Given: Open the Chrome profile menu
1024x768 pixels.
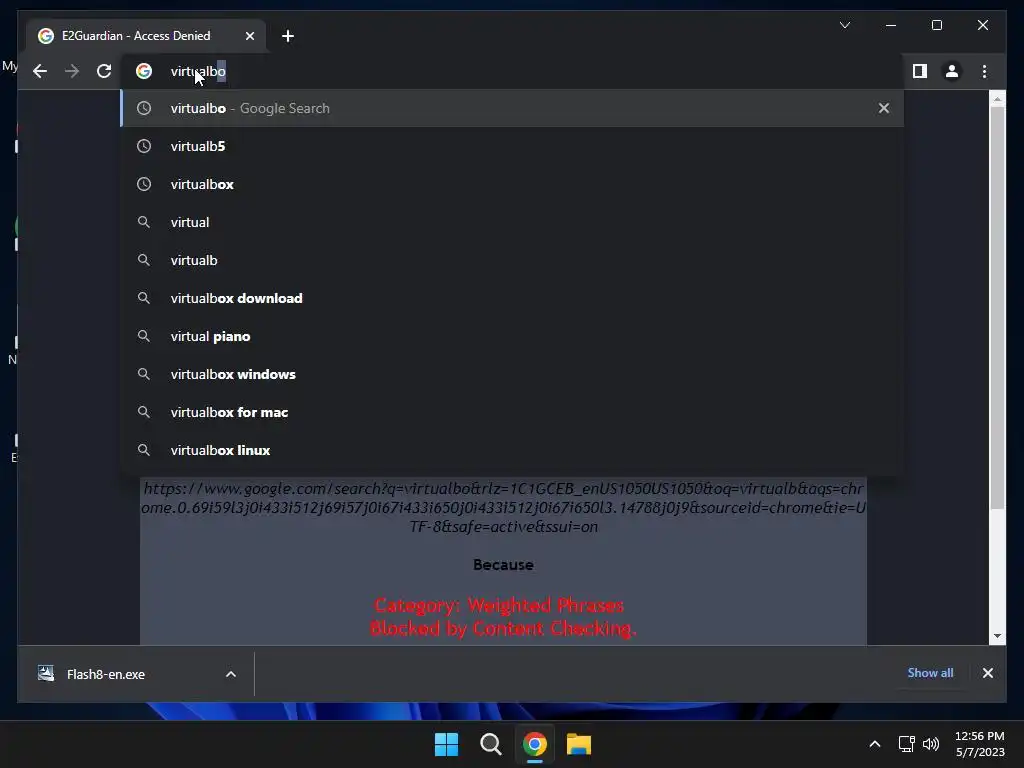Looking at the screenshot, I should [952, 71].
